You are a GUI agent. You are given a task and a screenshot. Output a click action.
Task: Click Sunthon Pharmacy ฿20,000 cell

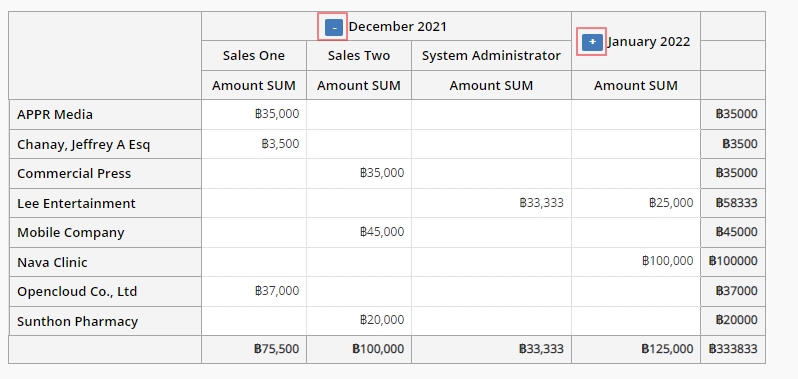(359, 322)
